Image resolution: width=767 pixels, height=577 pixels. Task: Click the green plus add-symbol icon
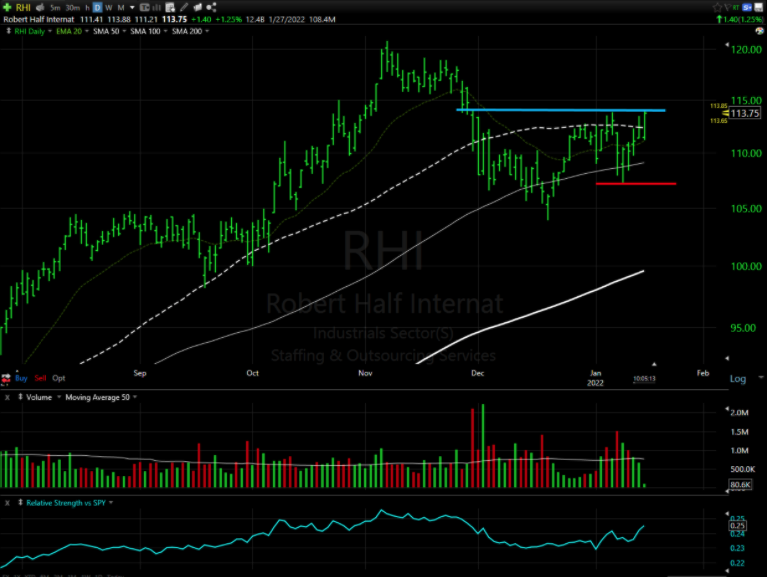[x=7, y=7]
